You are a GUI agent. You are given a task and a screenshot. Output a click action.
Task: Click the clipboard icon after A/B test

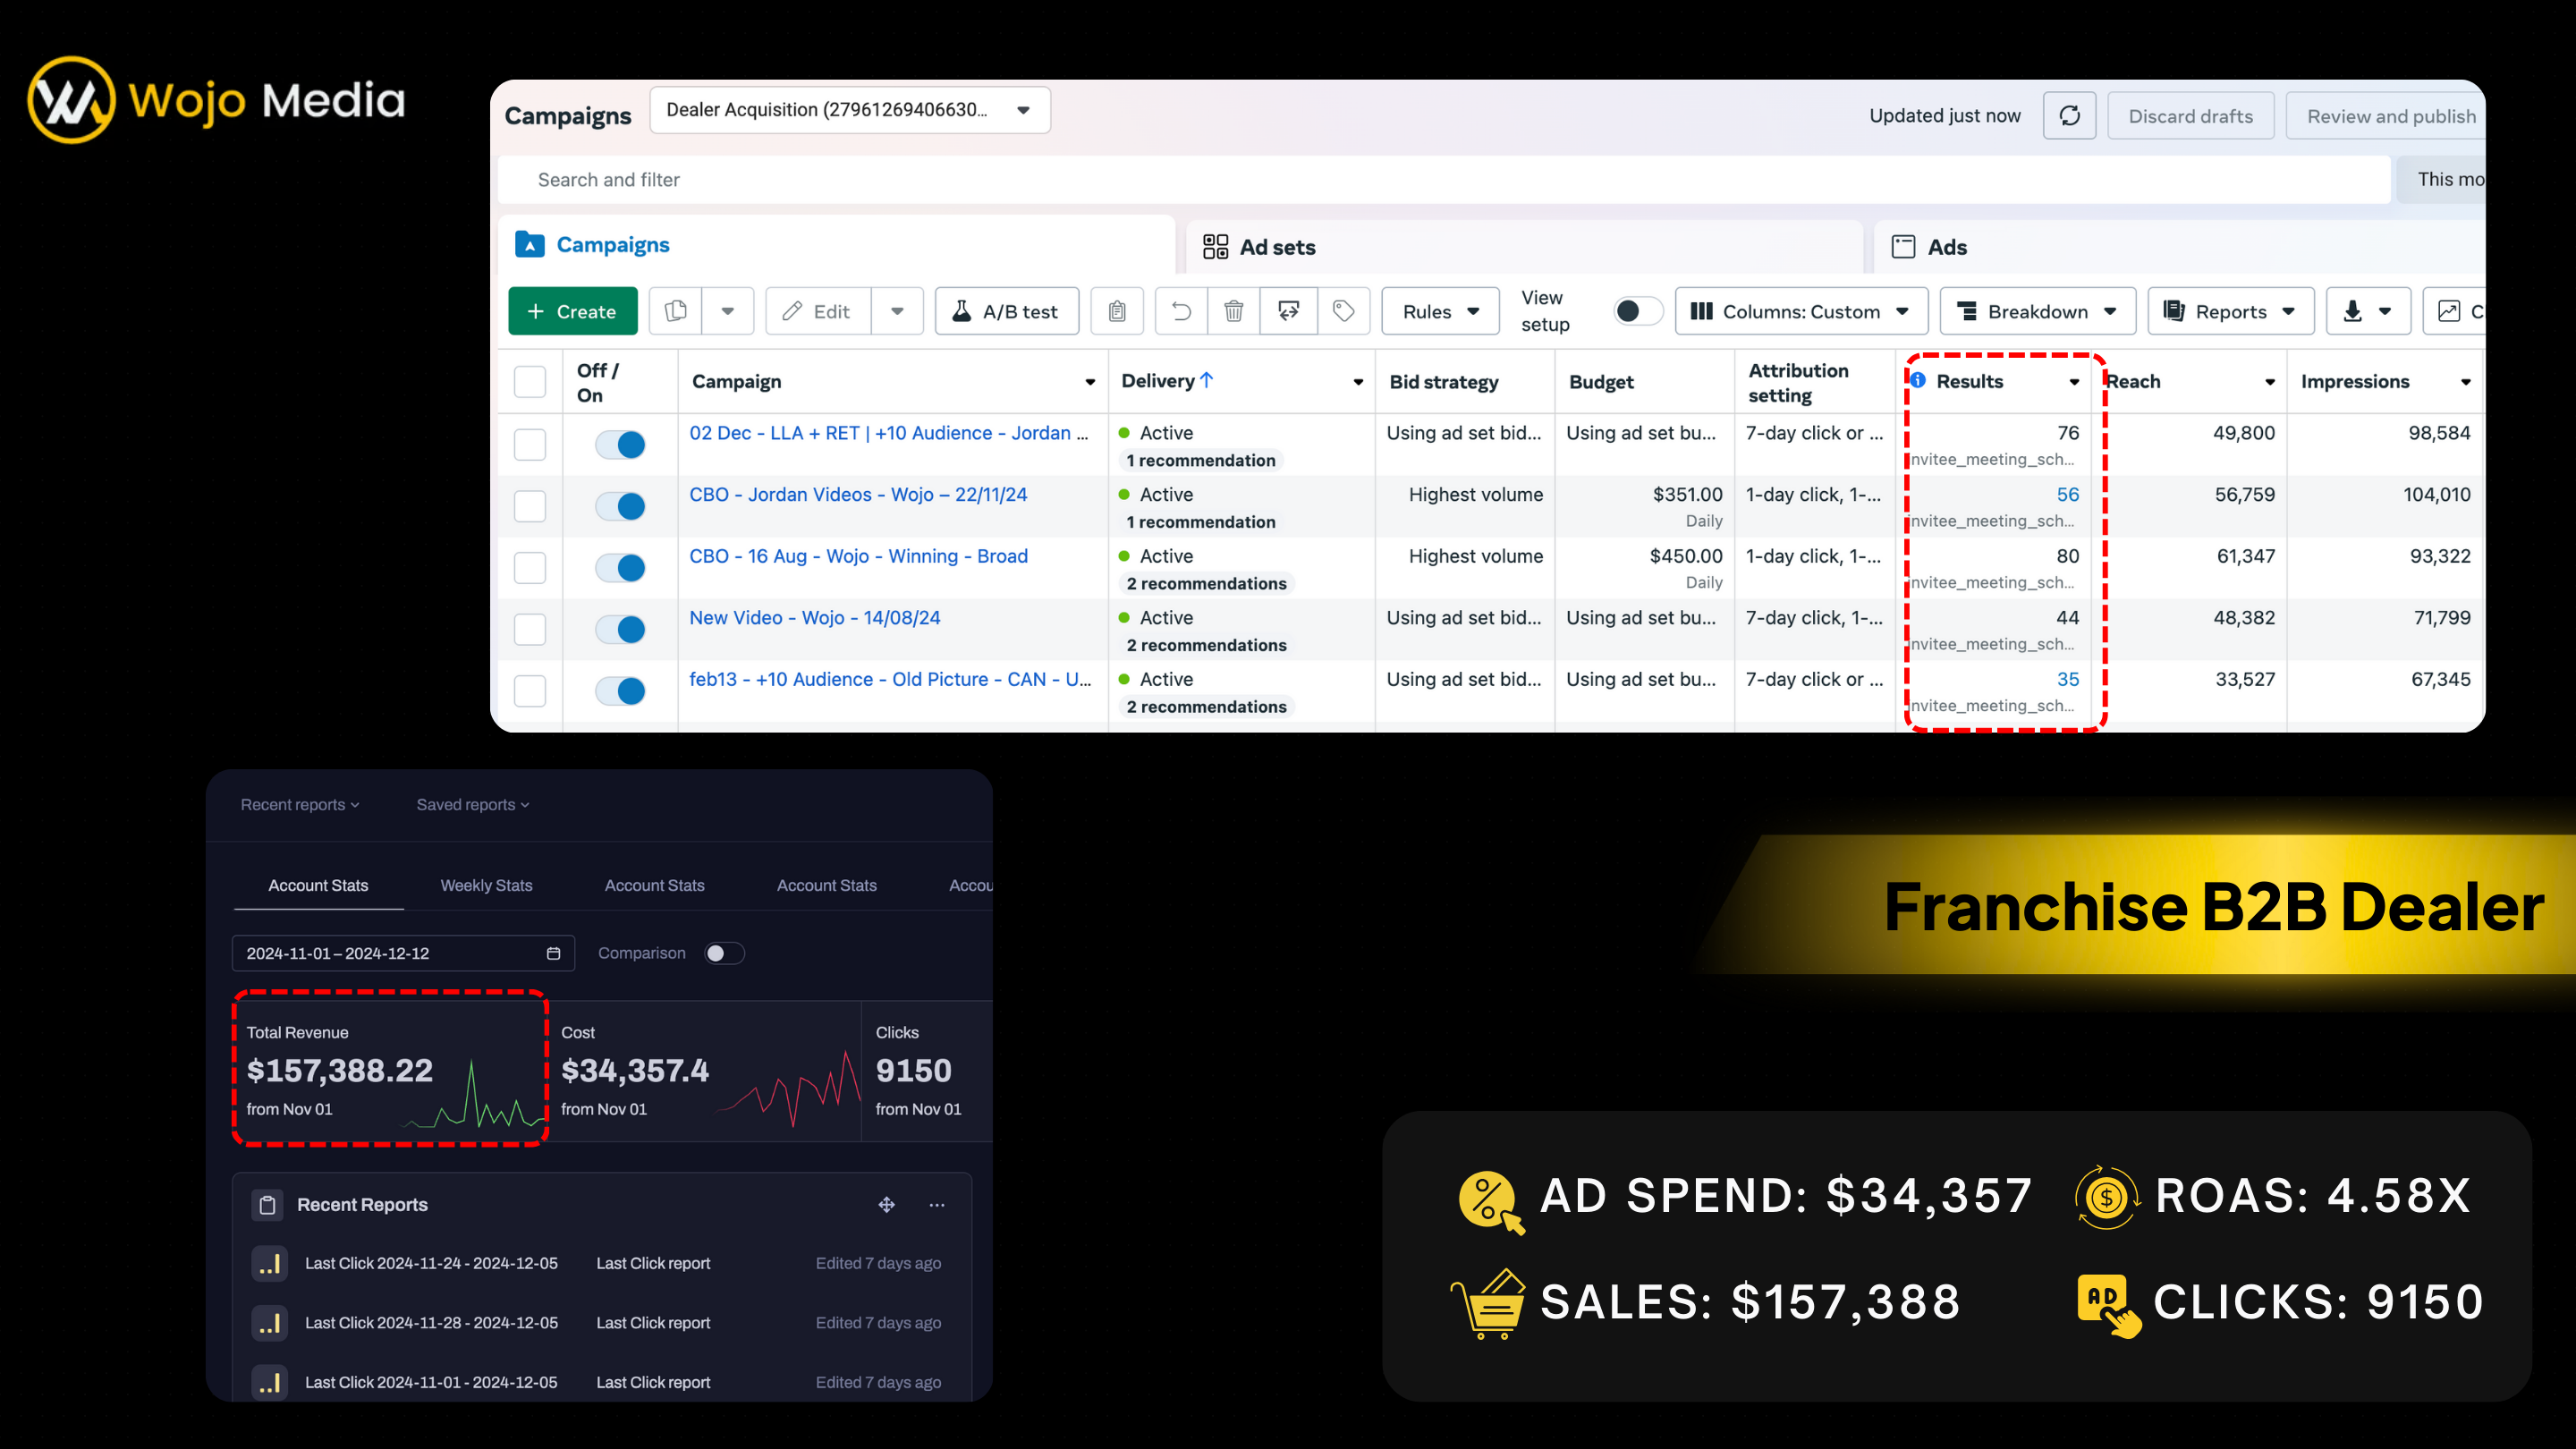click(1117, 311)
